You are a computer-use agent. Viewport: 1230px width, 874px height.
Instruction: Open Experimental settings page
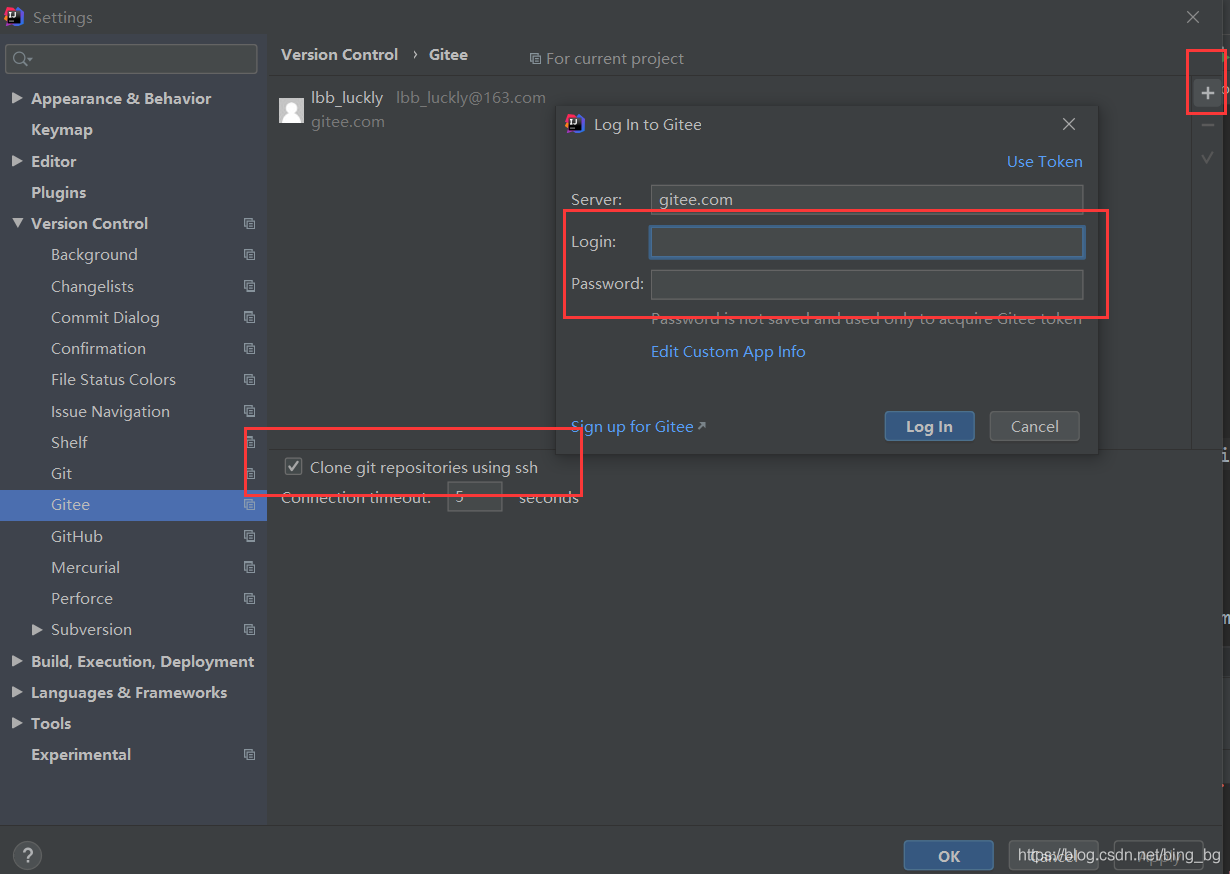pos(81,755)
